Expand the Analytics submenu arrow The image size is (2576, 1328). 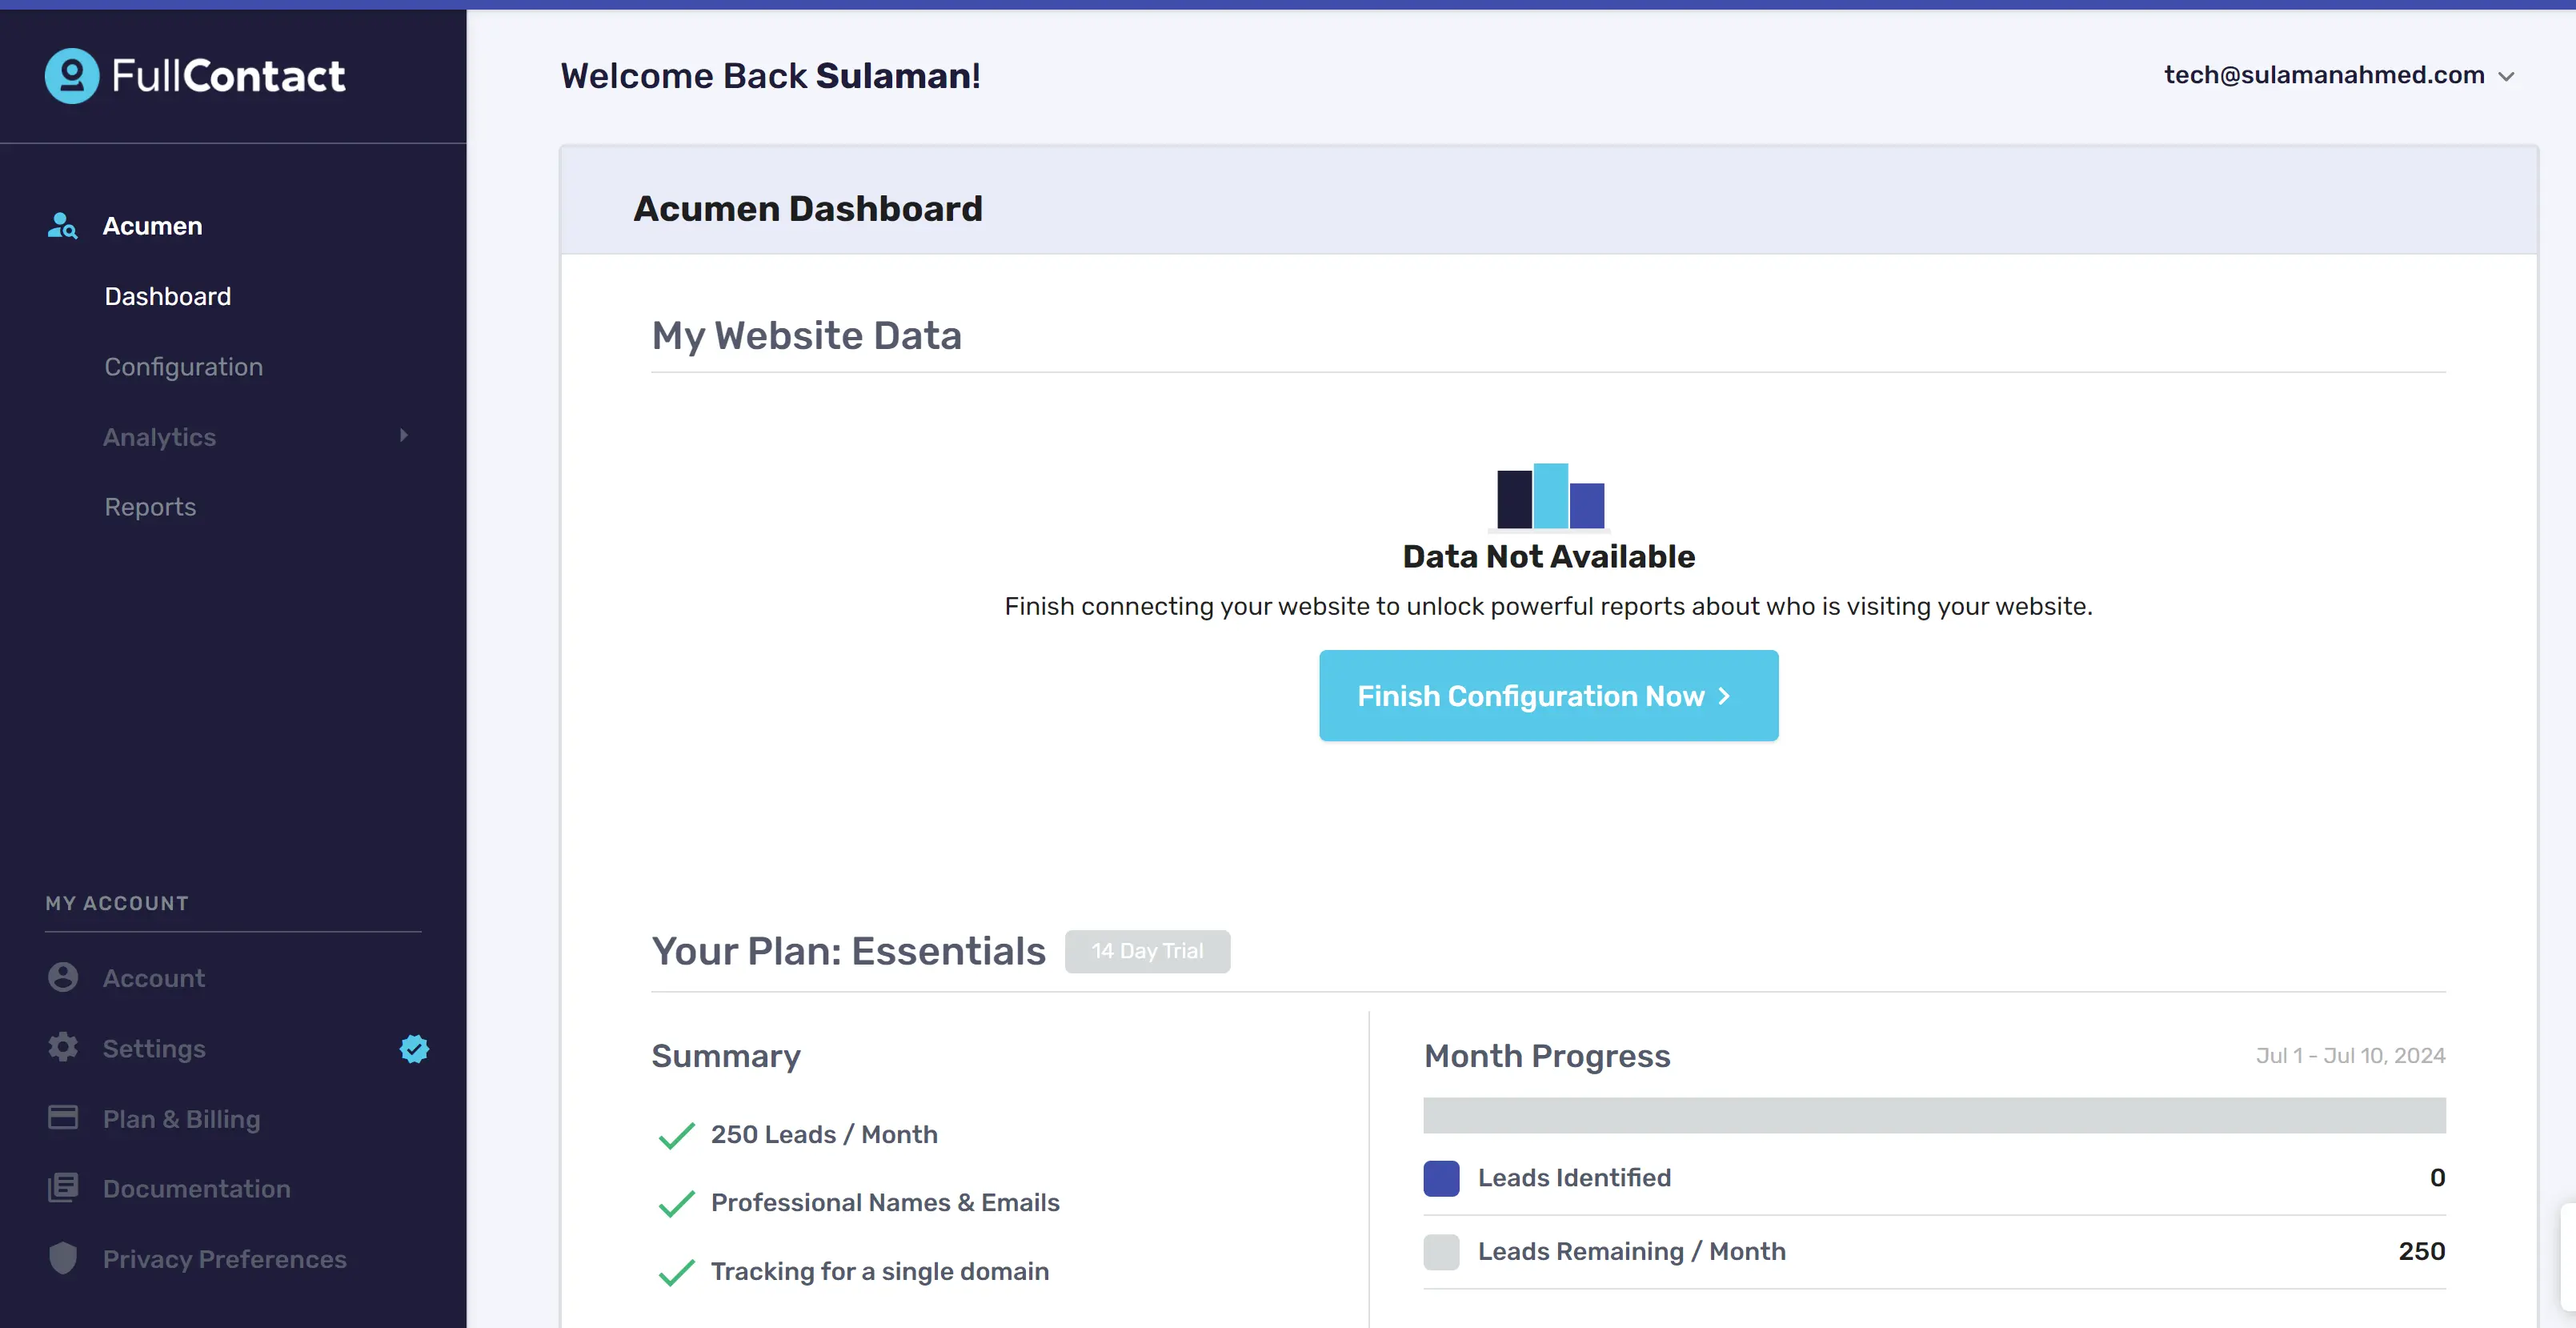click(403, 436)
